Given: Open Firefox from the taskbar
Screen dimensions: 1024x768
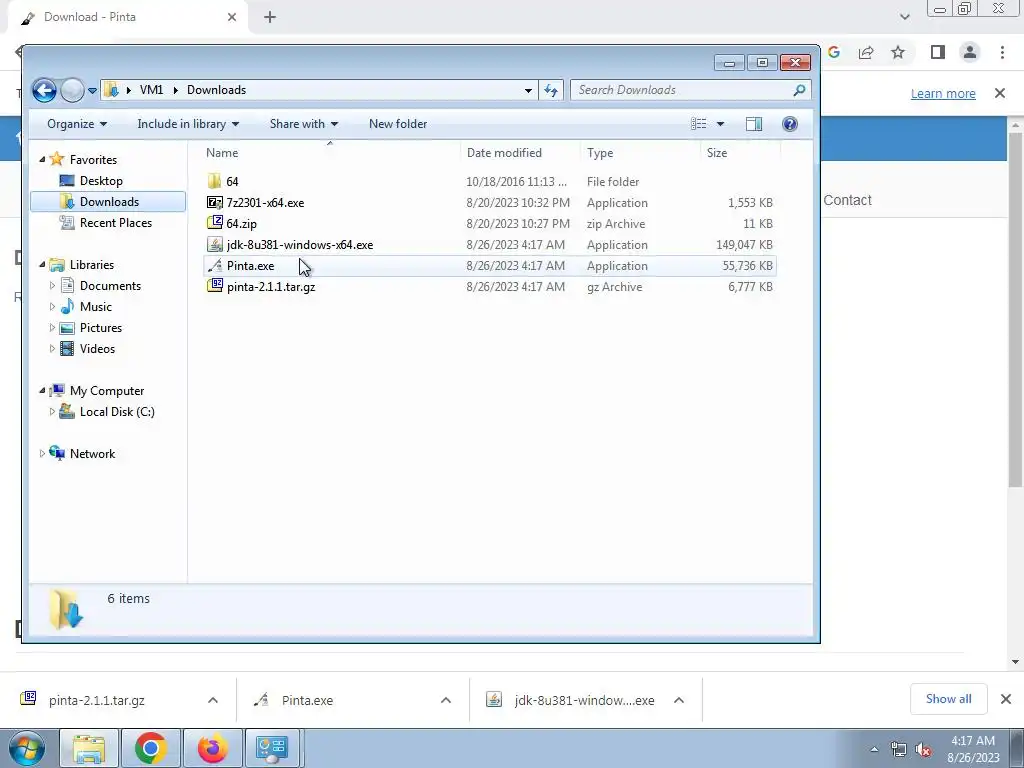Looking at the screenshot, I should pyautogui.click(x=212, y=748).
